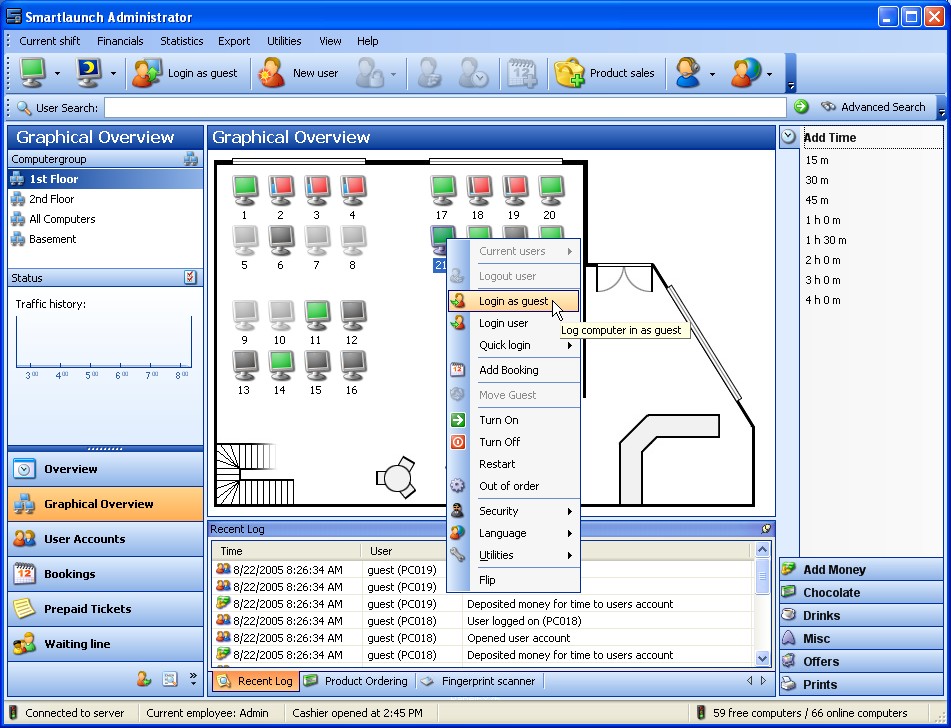The height and width of the screenshot is (728, 951).
Task: Click Recent Log scrollbar down arrow
Action: (762, 658)
